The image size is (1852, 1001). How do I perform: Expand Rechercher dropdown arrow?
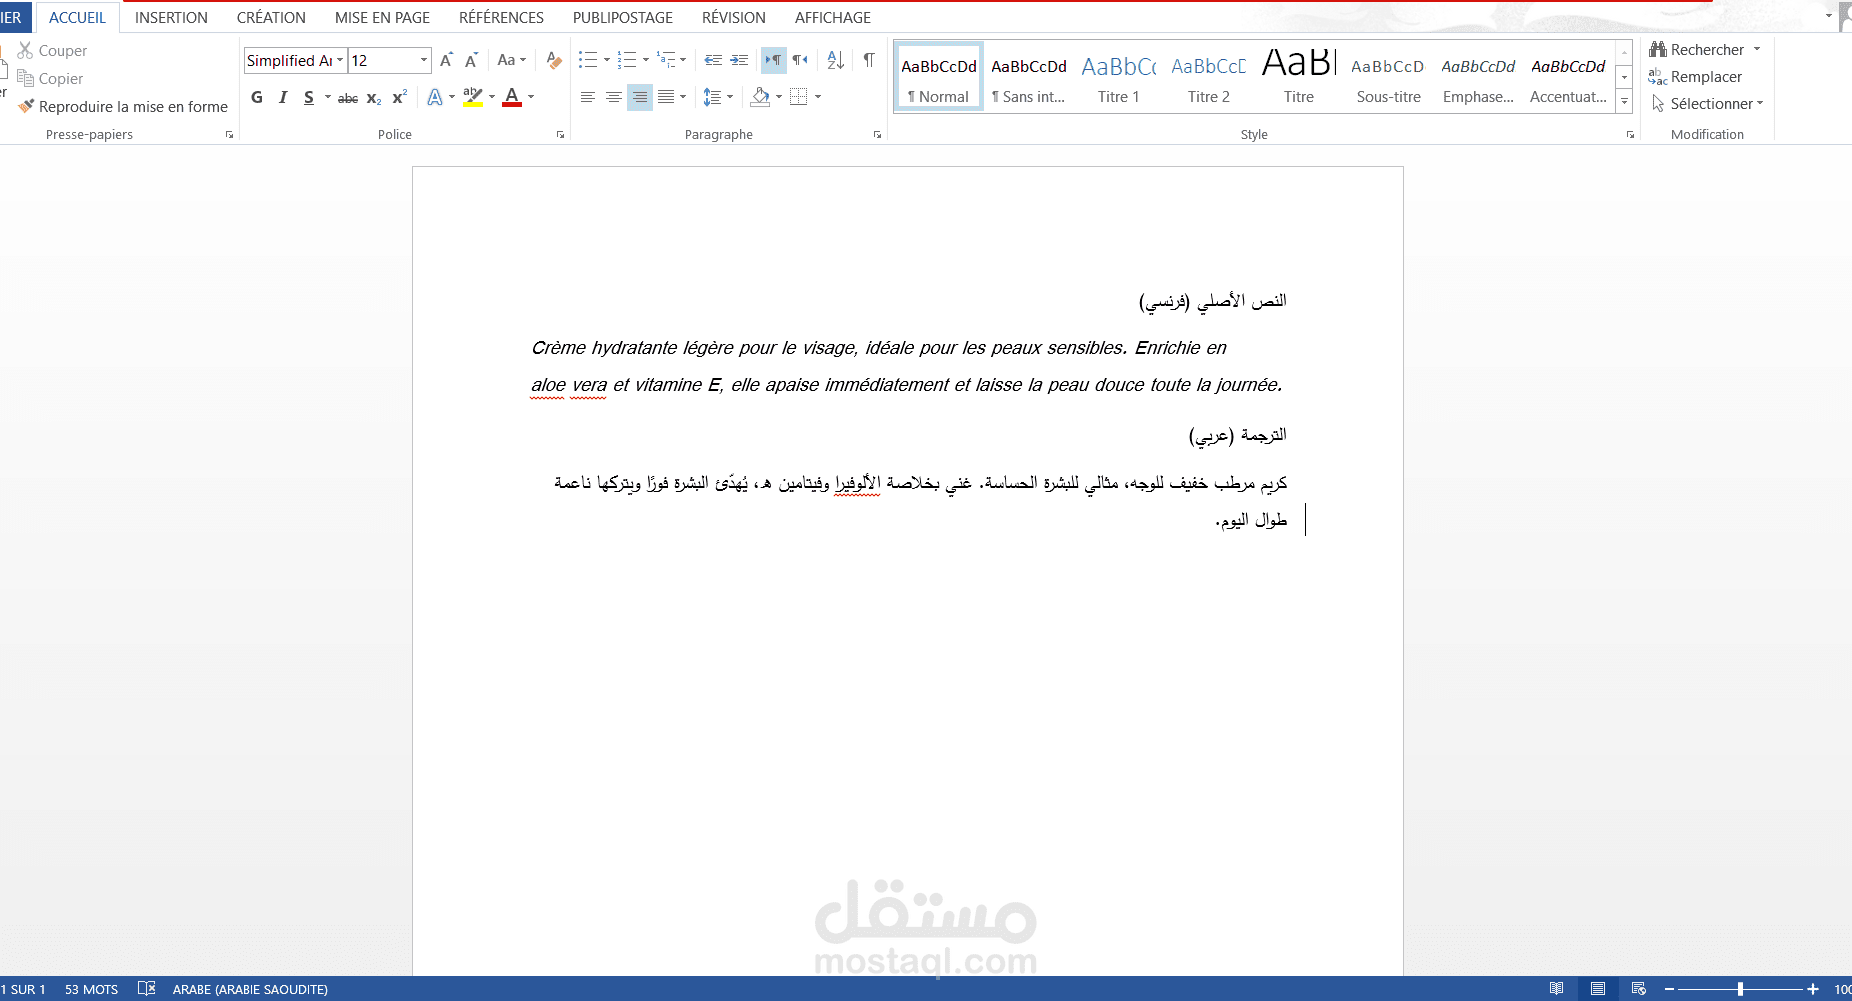tap(1757, 49)
